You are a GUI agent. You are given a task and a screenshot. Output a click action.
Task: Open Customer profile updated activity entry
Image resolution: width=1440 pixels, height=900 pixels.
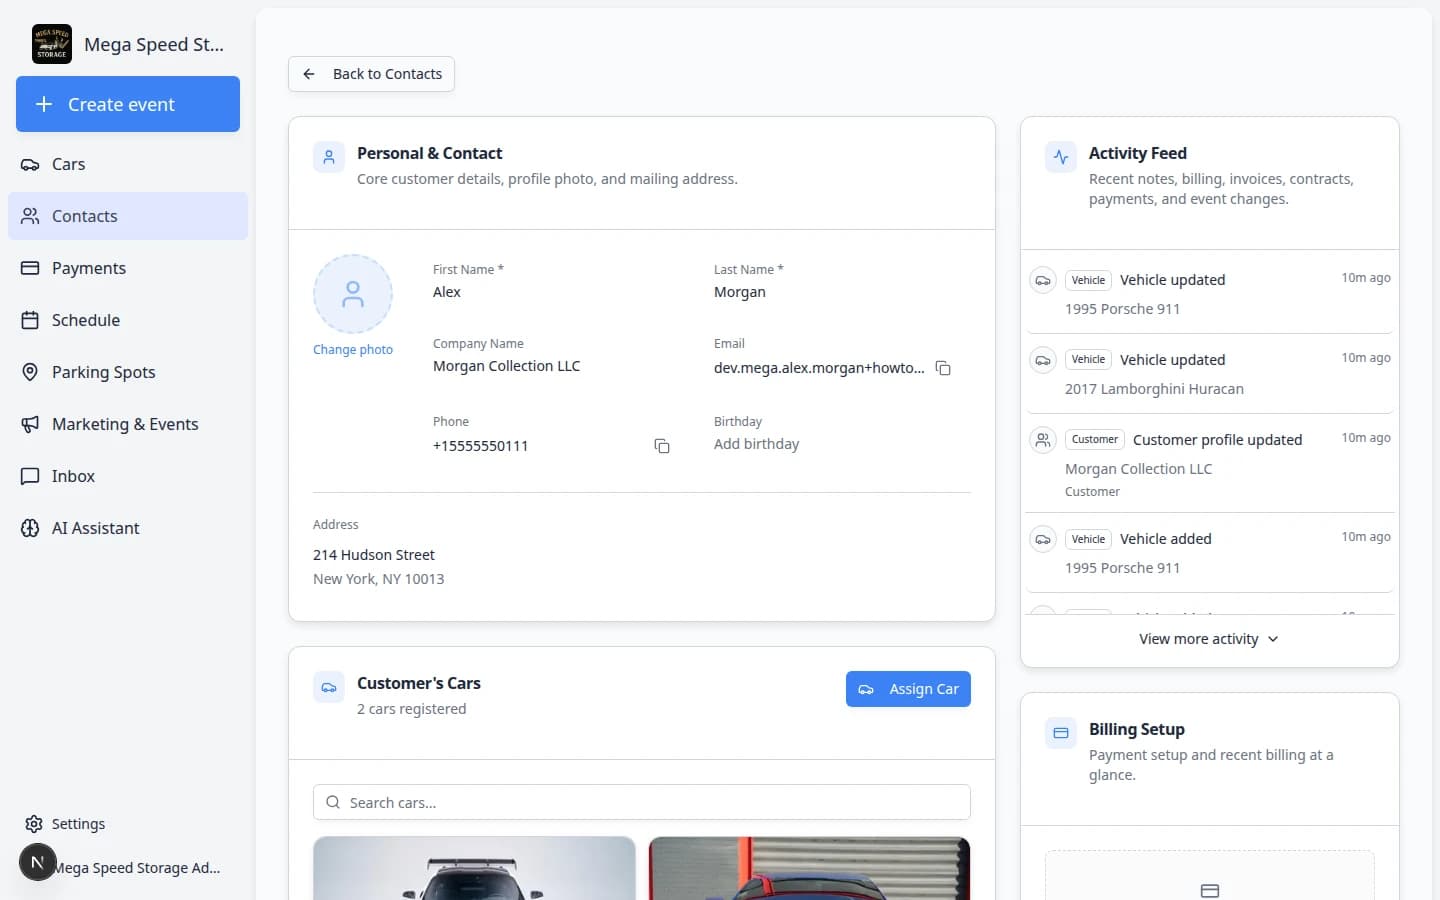1210,464
